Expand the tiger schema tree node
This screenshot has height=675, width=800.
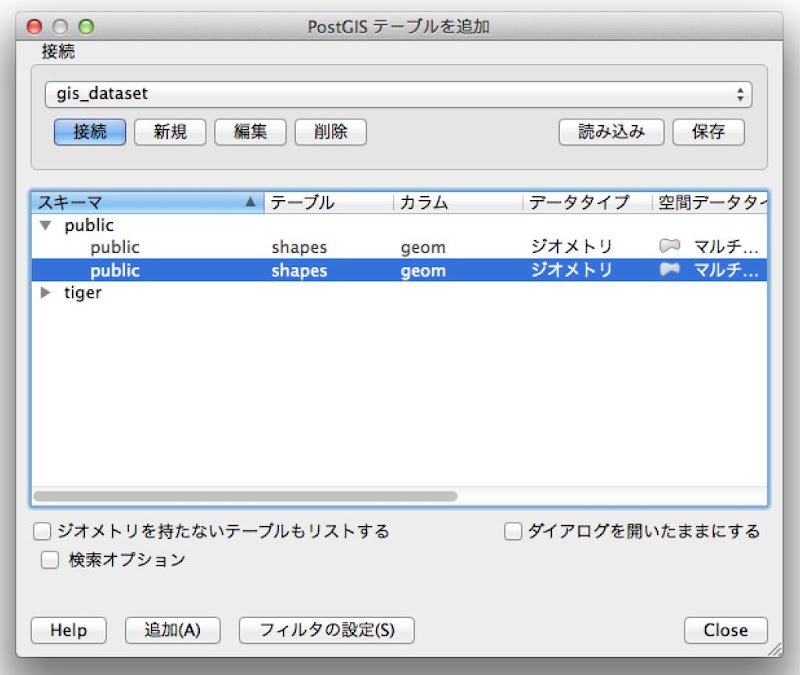[45, 292]
